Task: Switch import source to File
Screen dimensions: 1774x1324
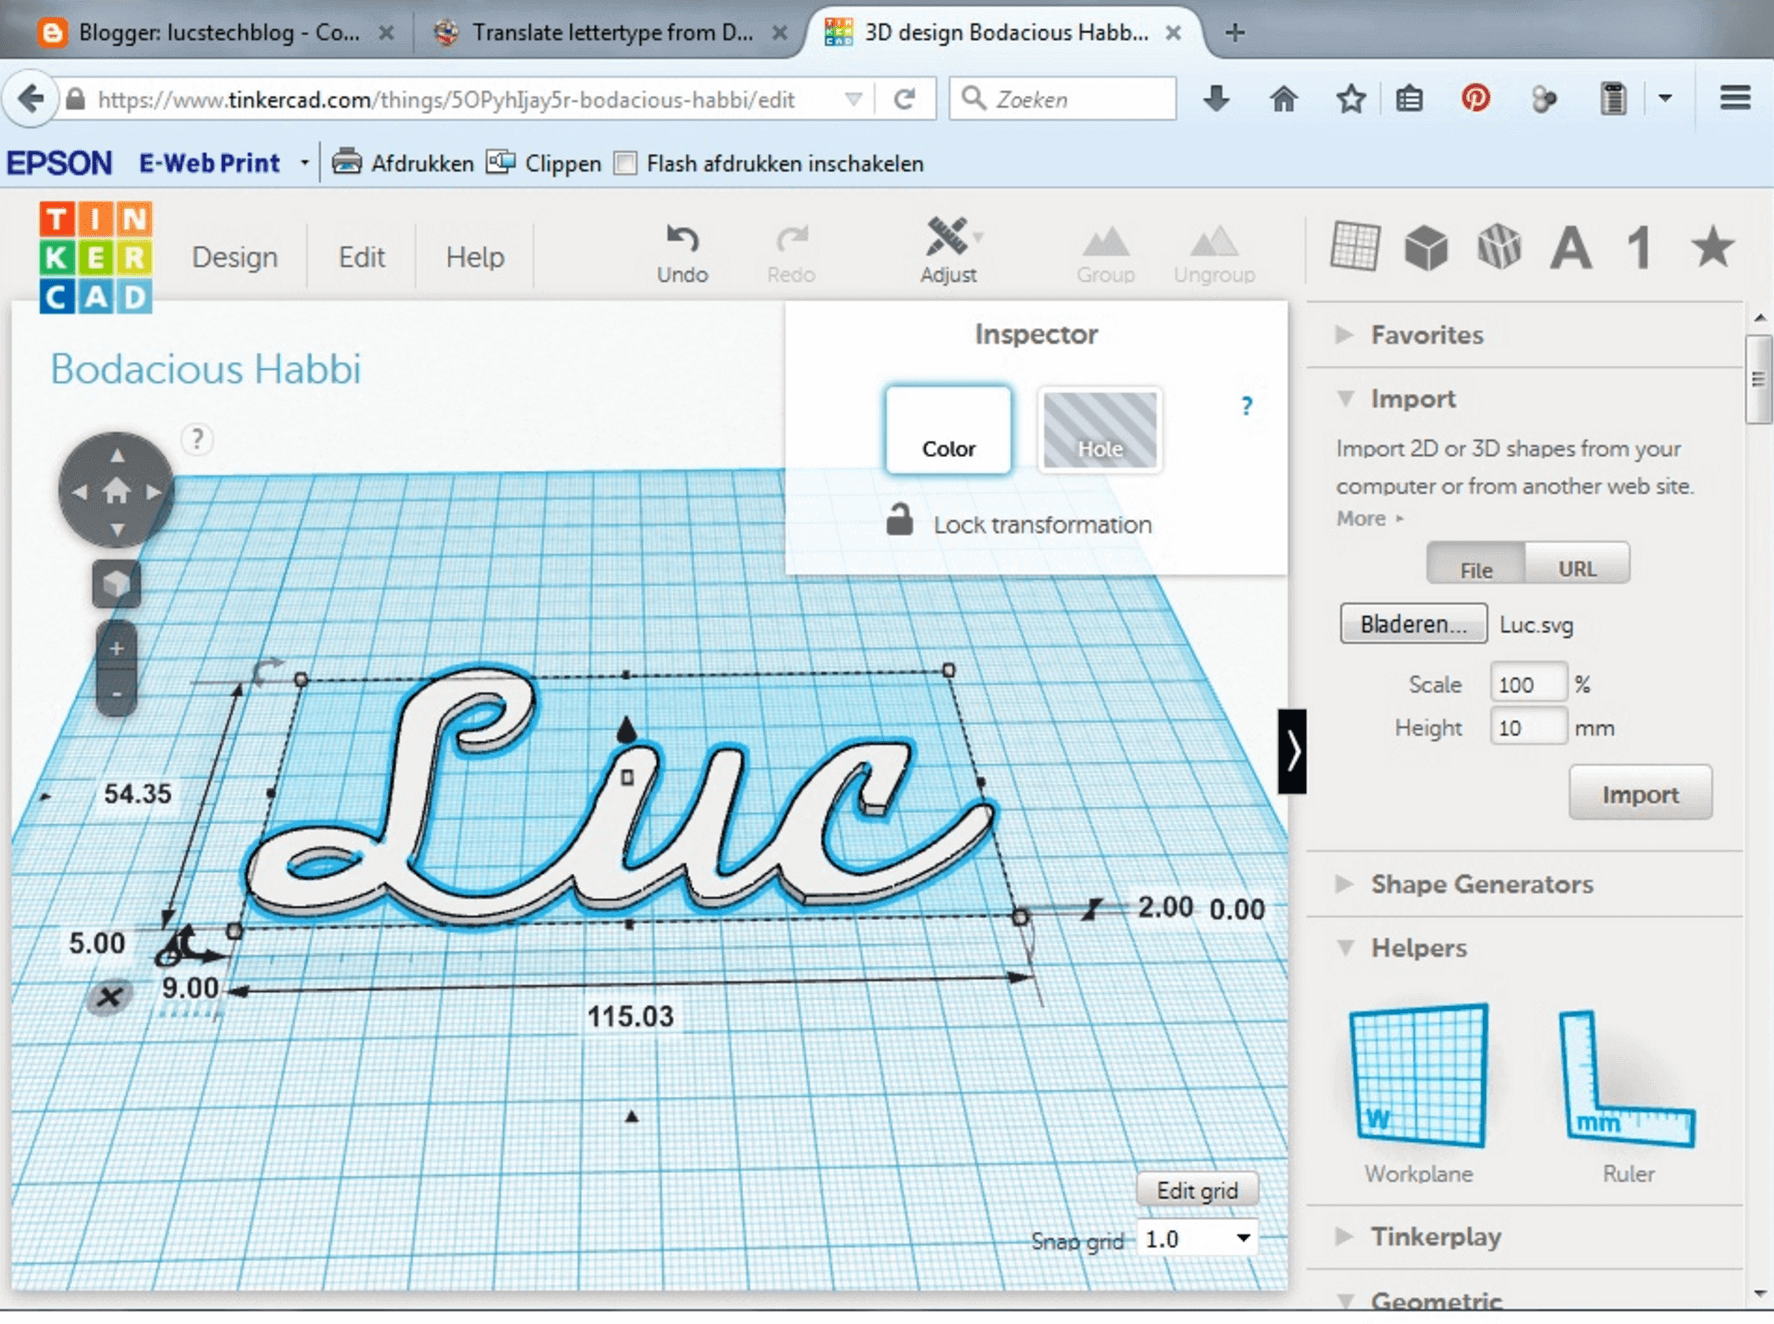Action: pos(1476,565)
